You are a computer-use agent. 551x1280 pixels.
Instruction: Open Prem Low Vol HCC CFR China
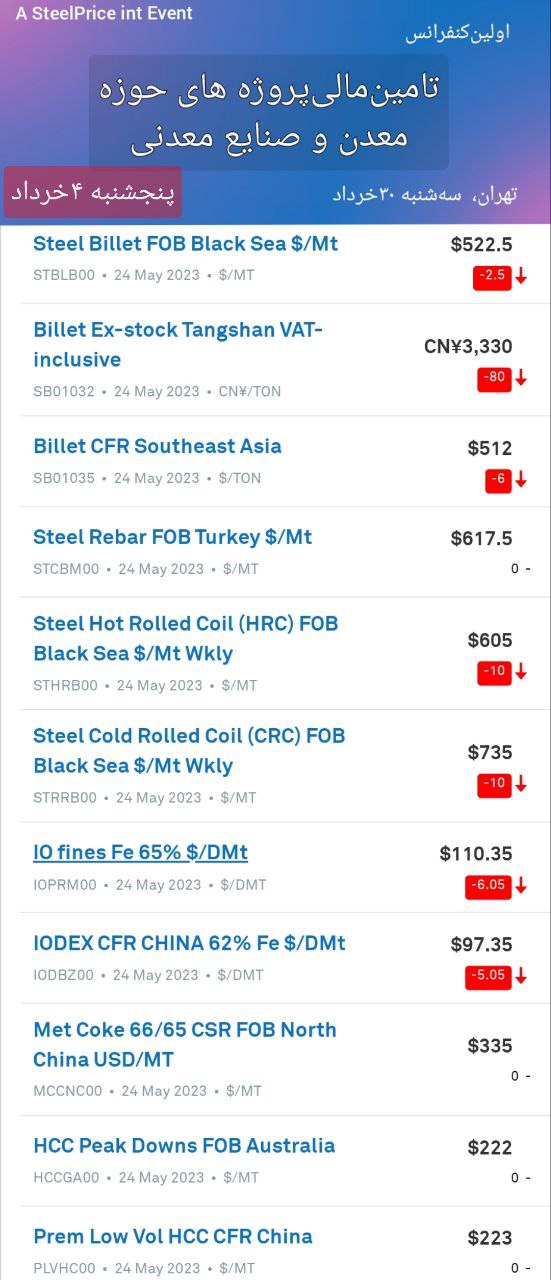click(x=173, y=1237)
